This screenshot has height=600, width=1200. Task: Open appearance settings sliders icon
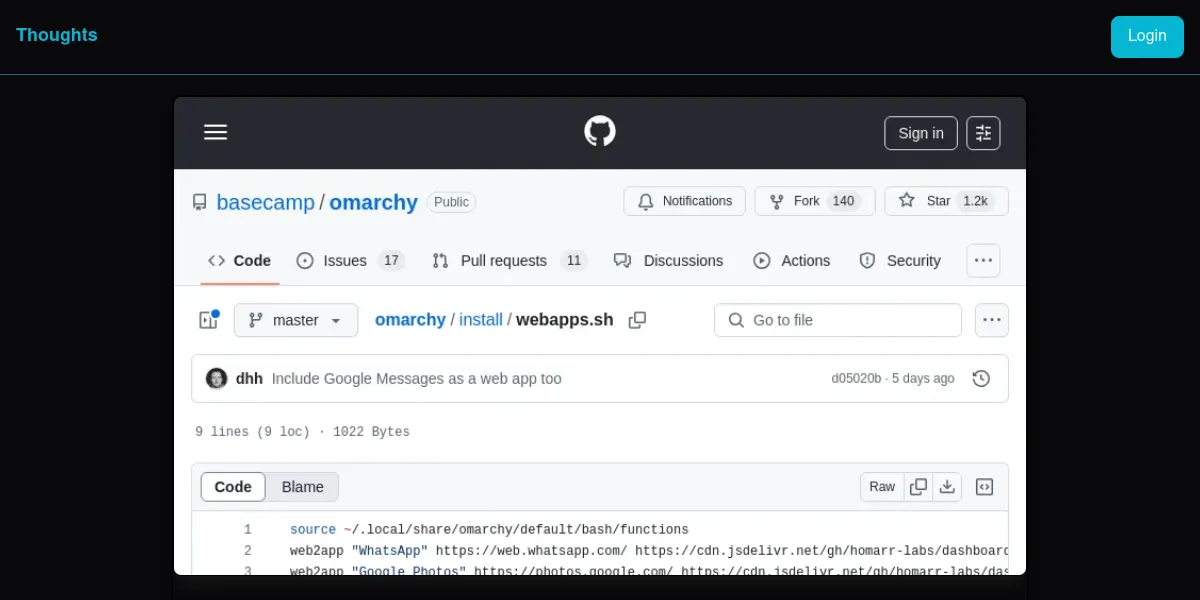pos(983,133)
